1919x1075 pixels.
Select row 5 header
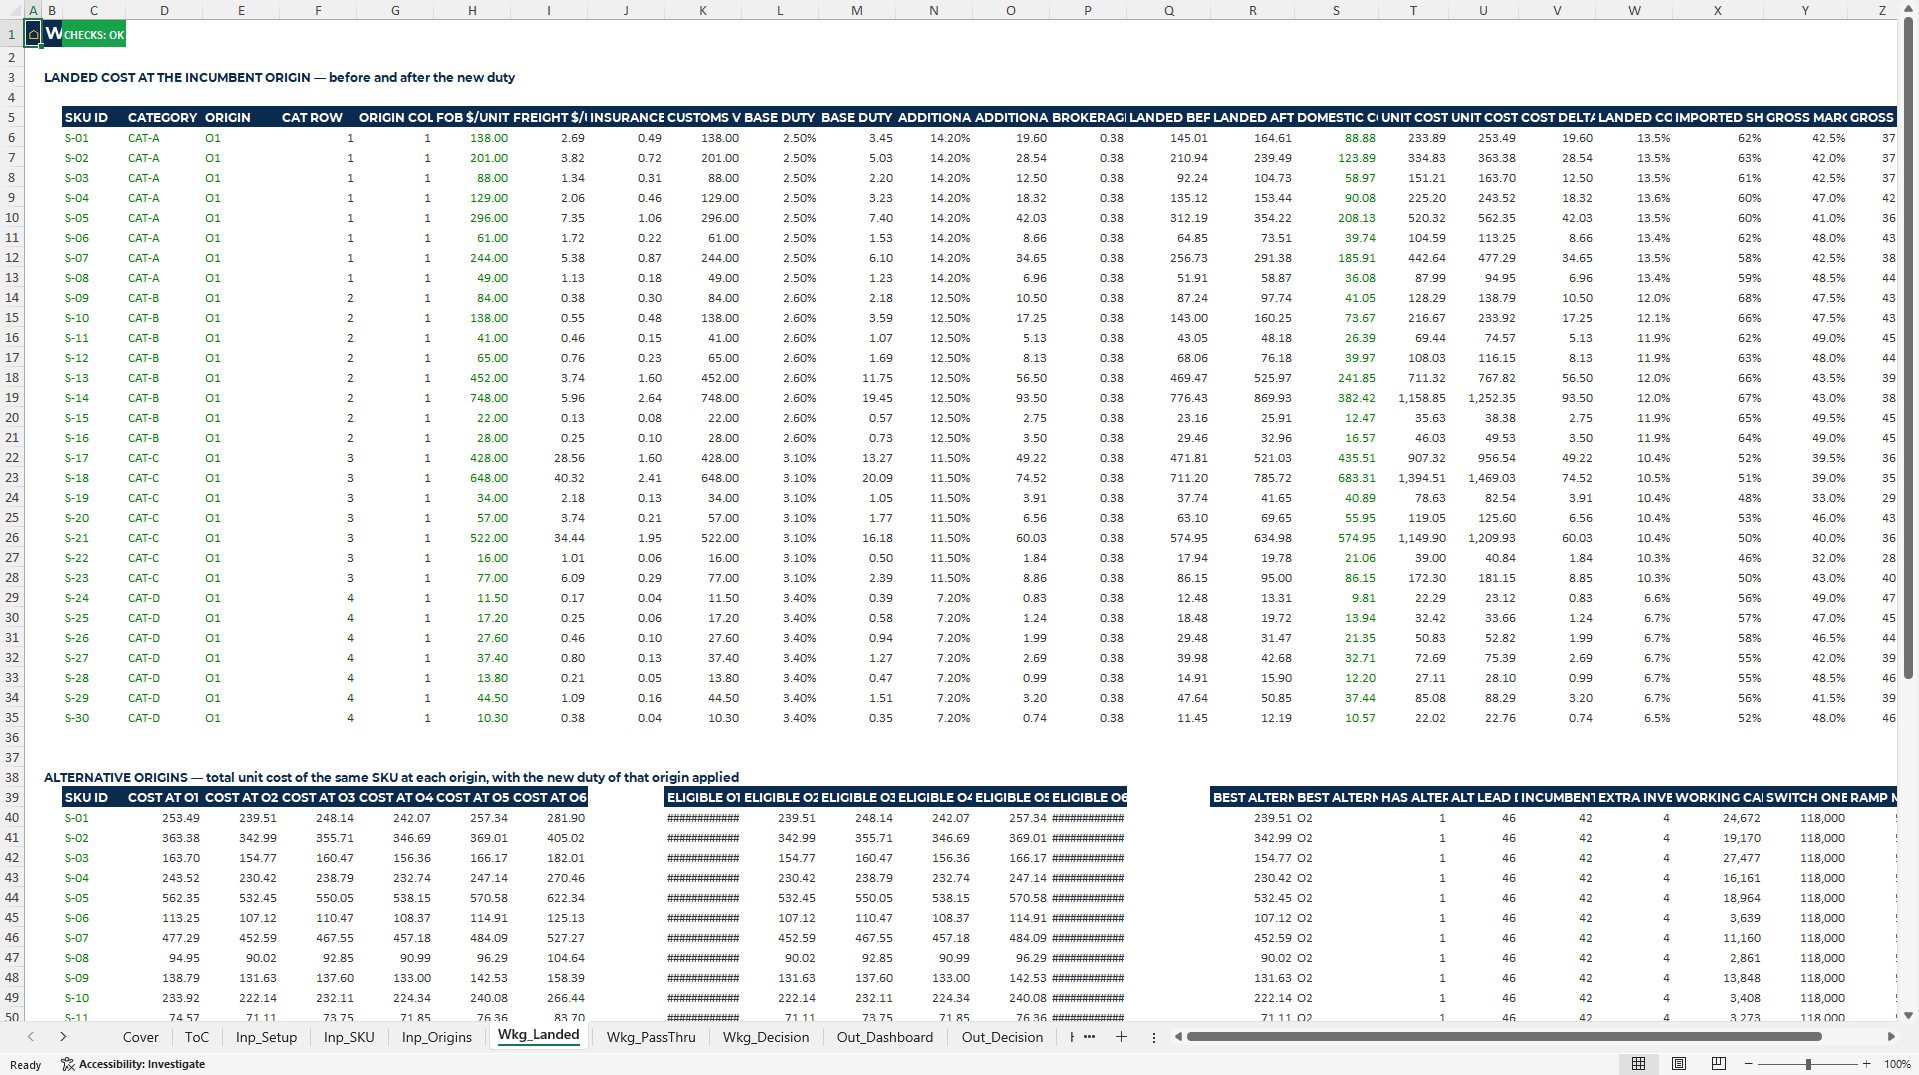[x=12, y=117]
